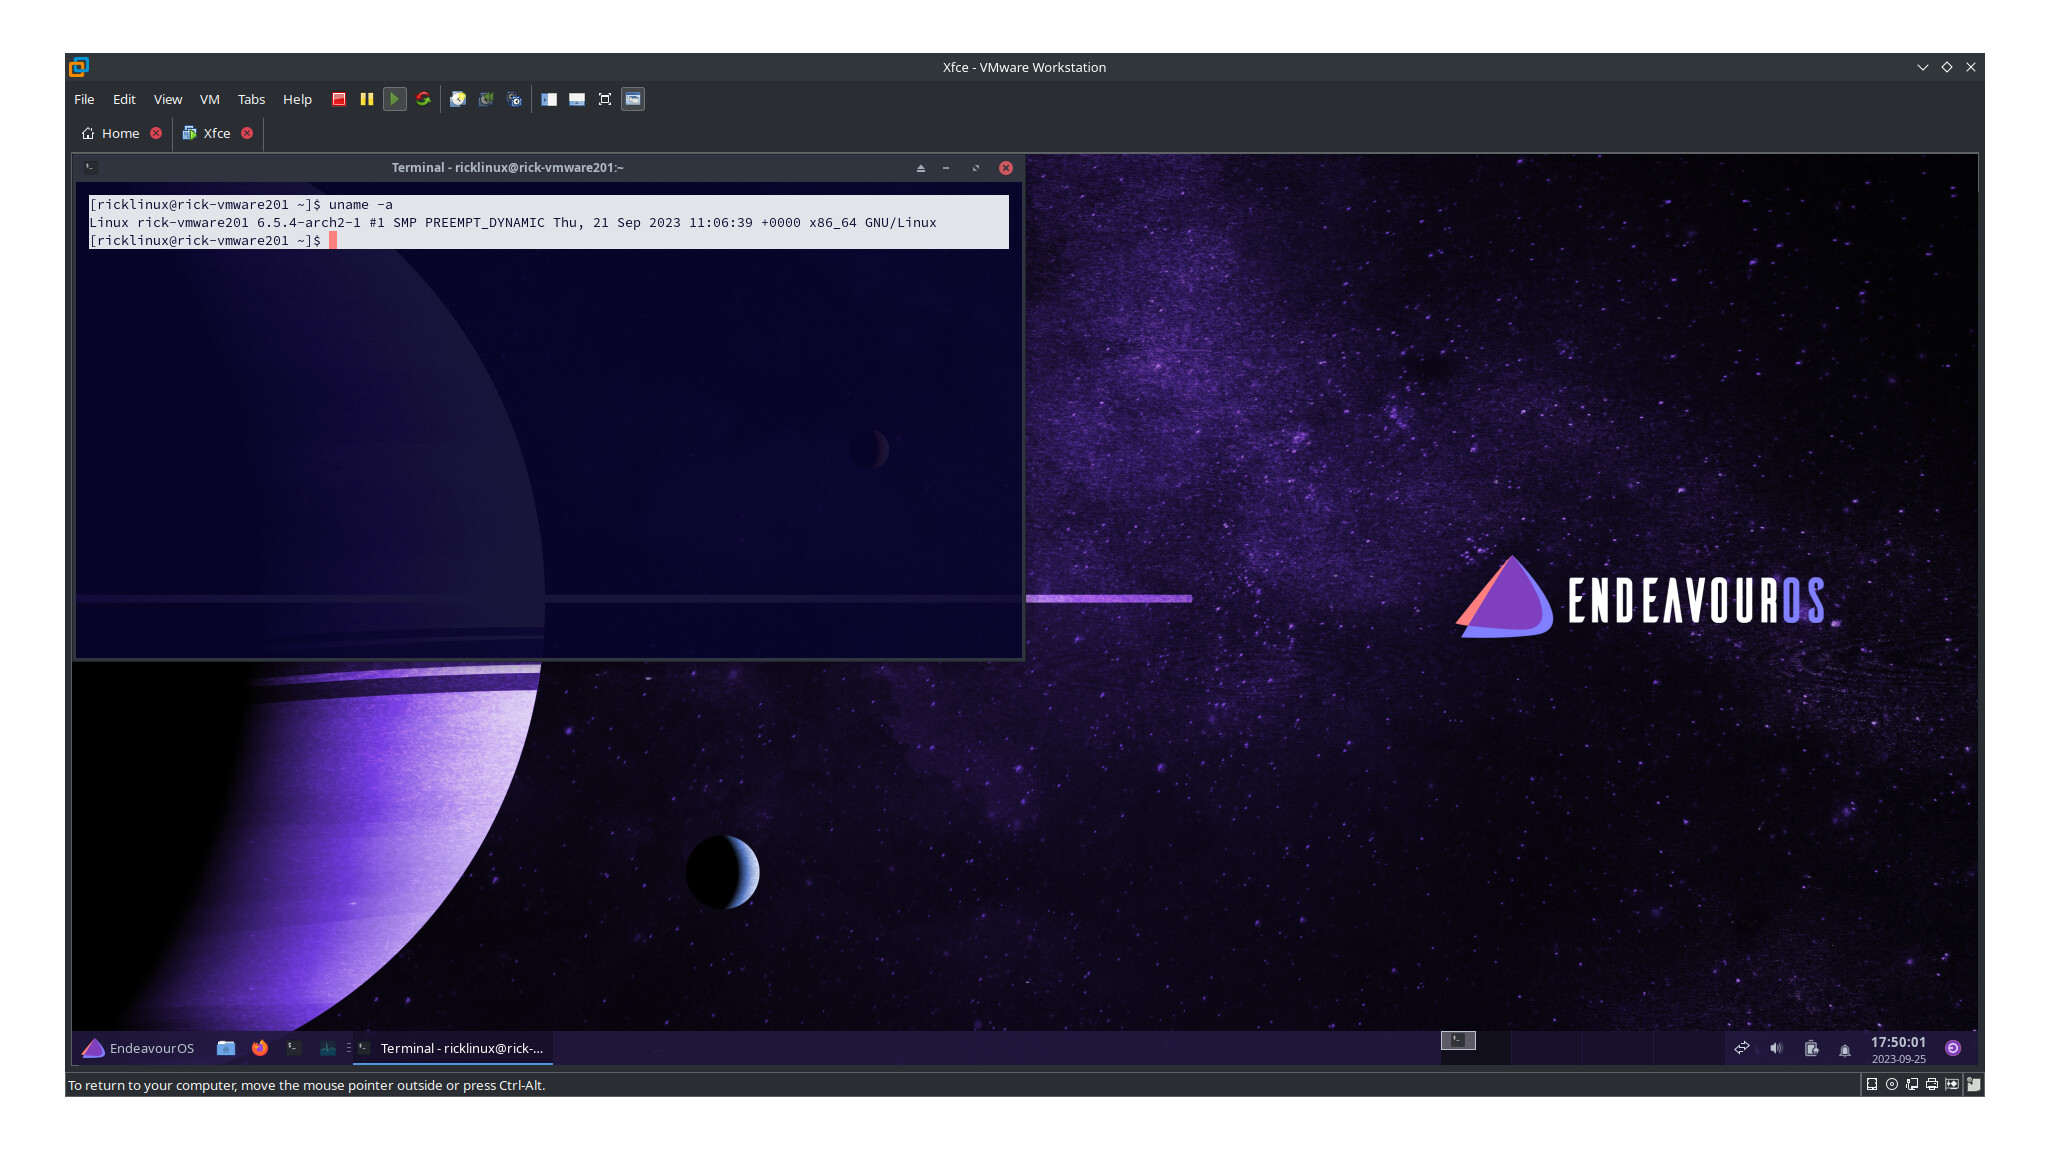This screenshot has height=1174, width=2050.
Task: Close the Home tab
Action: [156, 133]
